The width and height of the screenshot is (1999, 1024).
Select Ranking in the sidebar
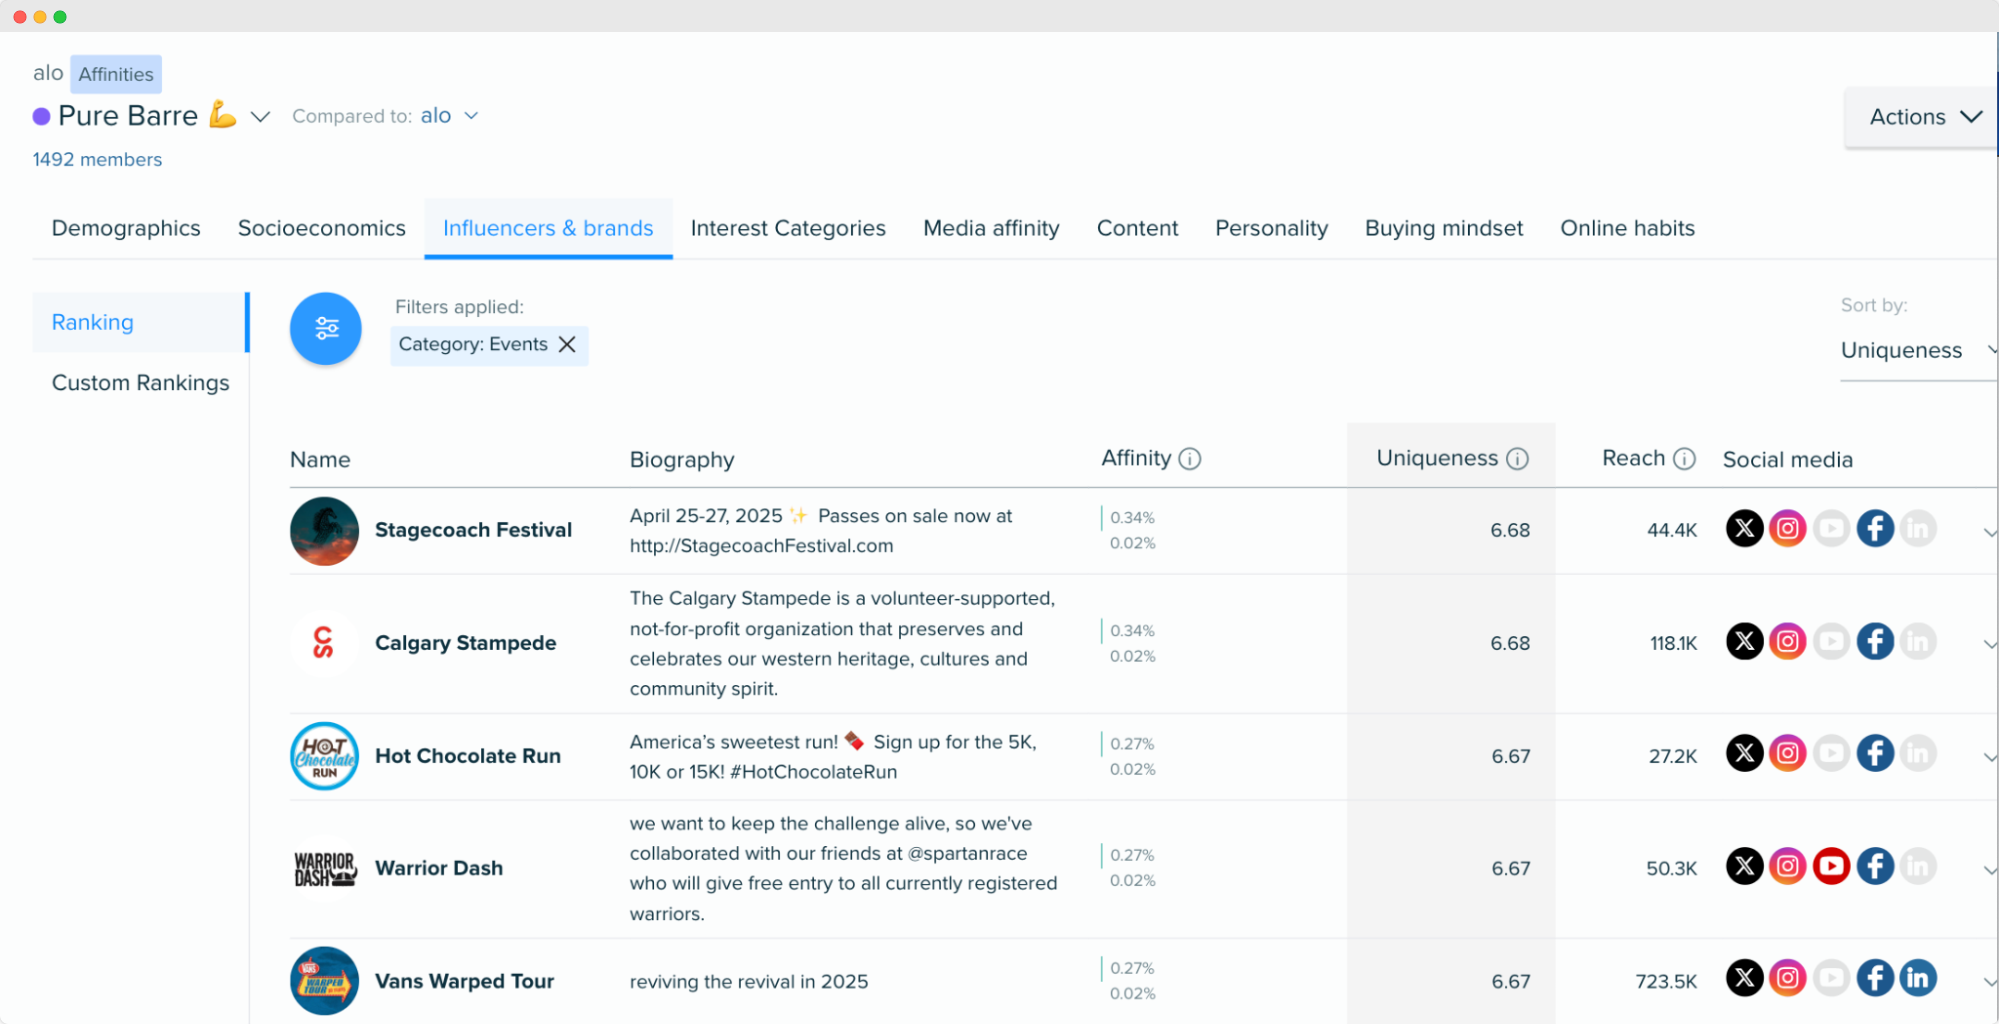coord(140,322)
